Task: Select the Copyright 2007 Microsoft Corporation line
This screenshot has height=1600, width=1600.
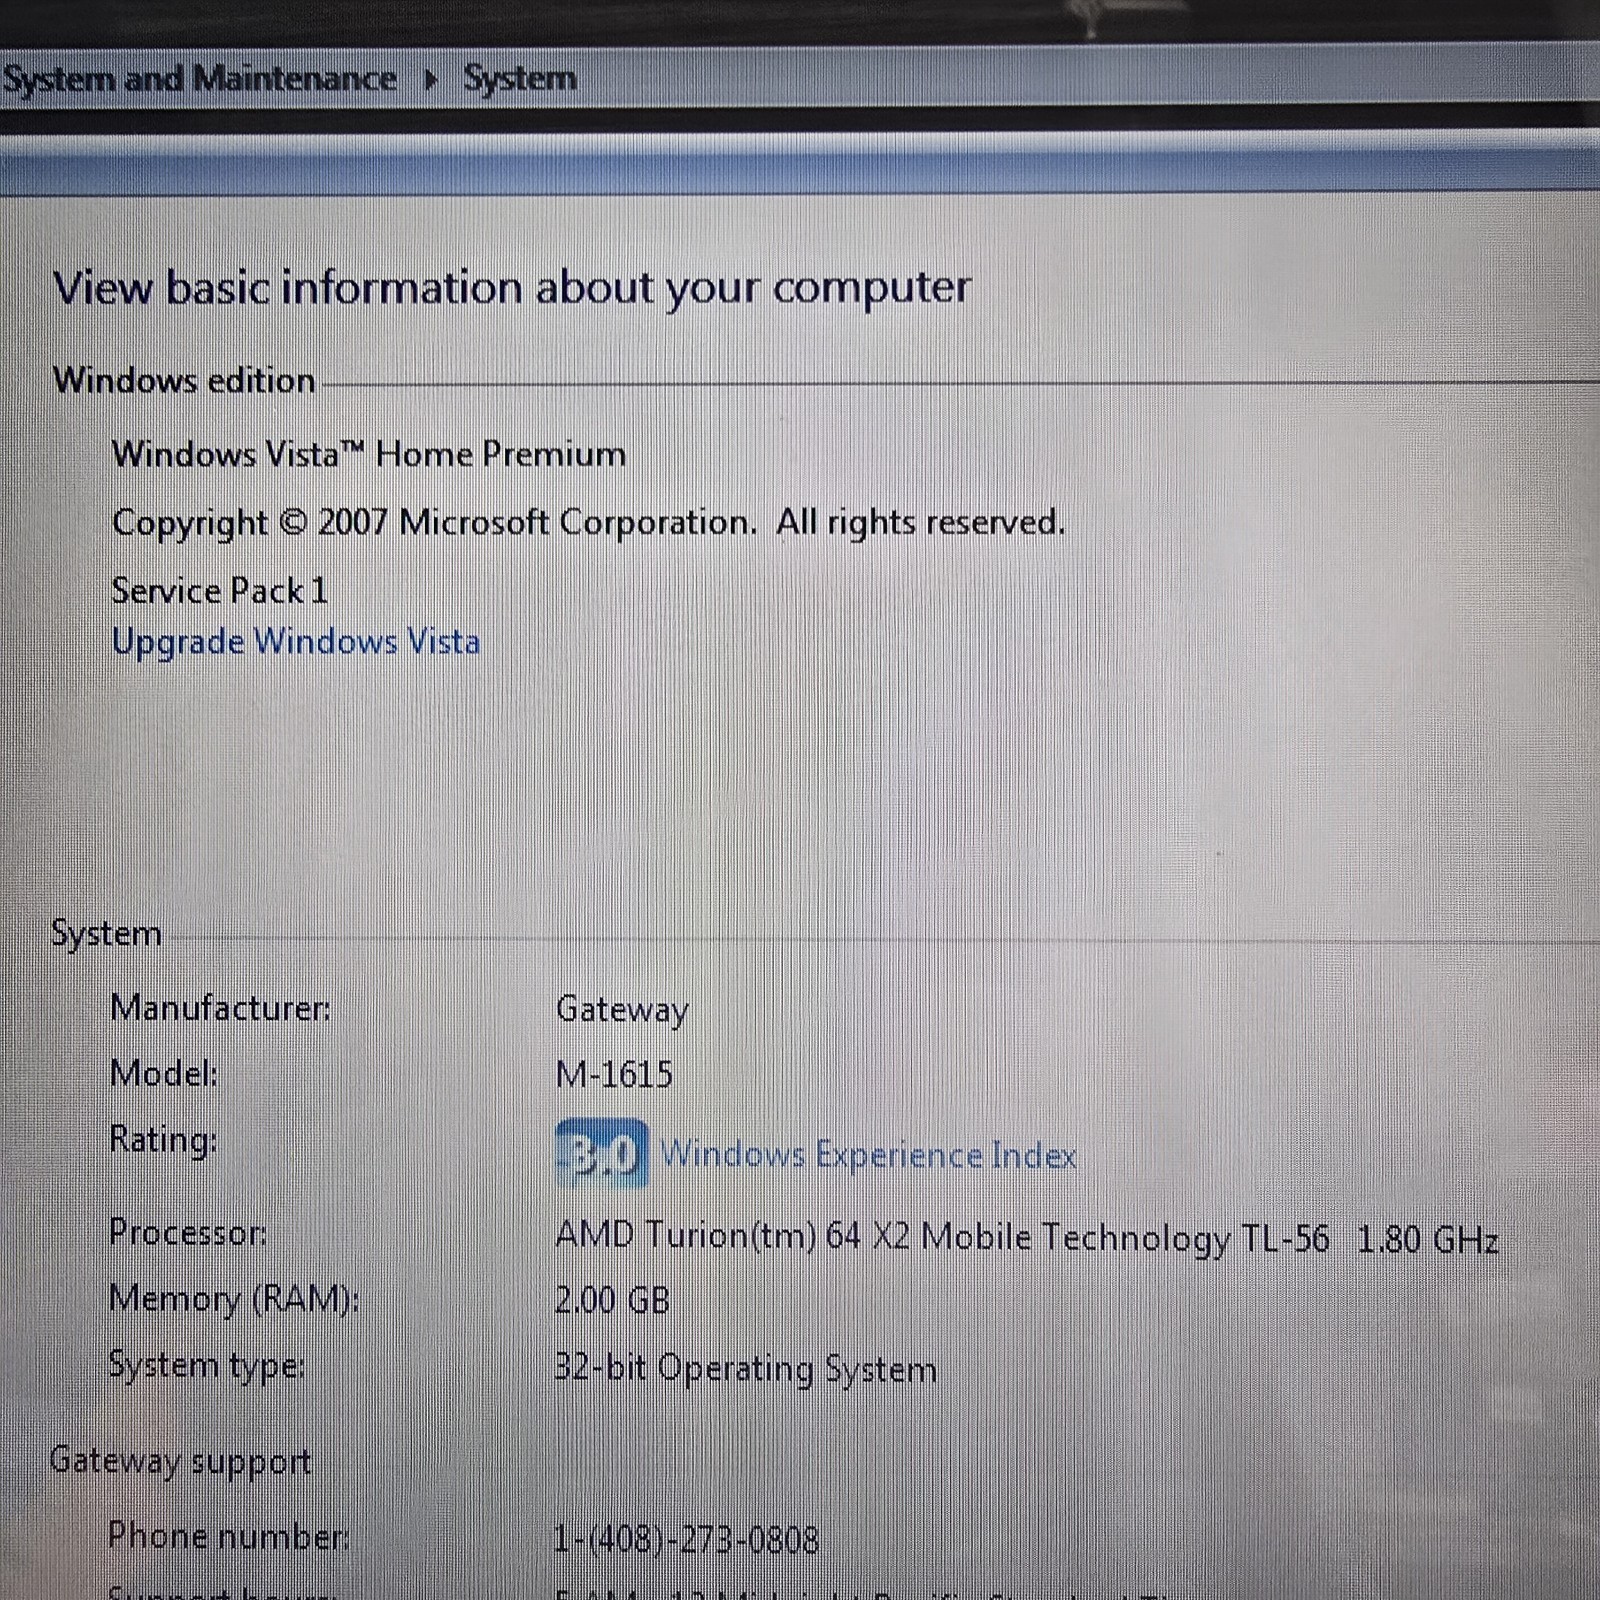Action: pyautogui.click(x=589, y=522)
